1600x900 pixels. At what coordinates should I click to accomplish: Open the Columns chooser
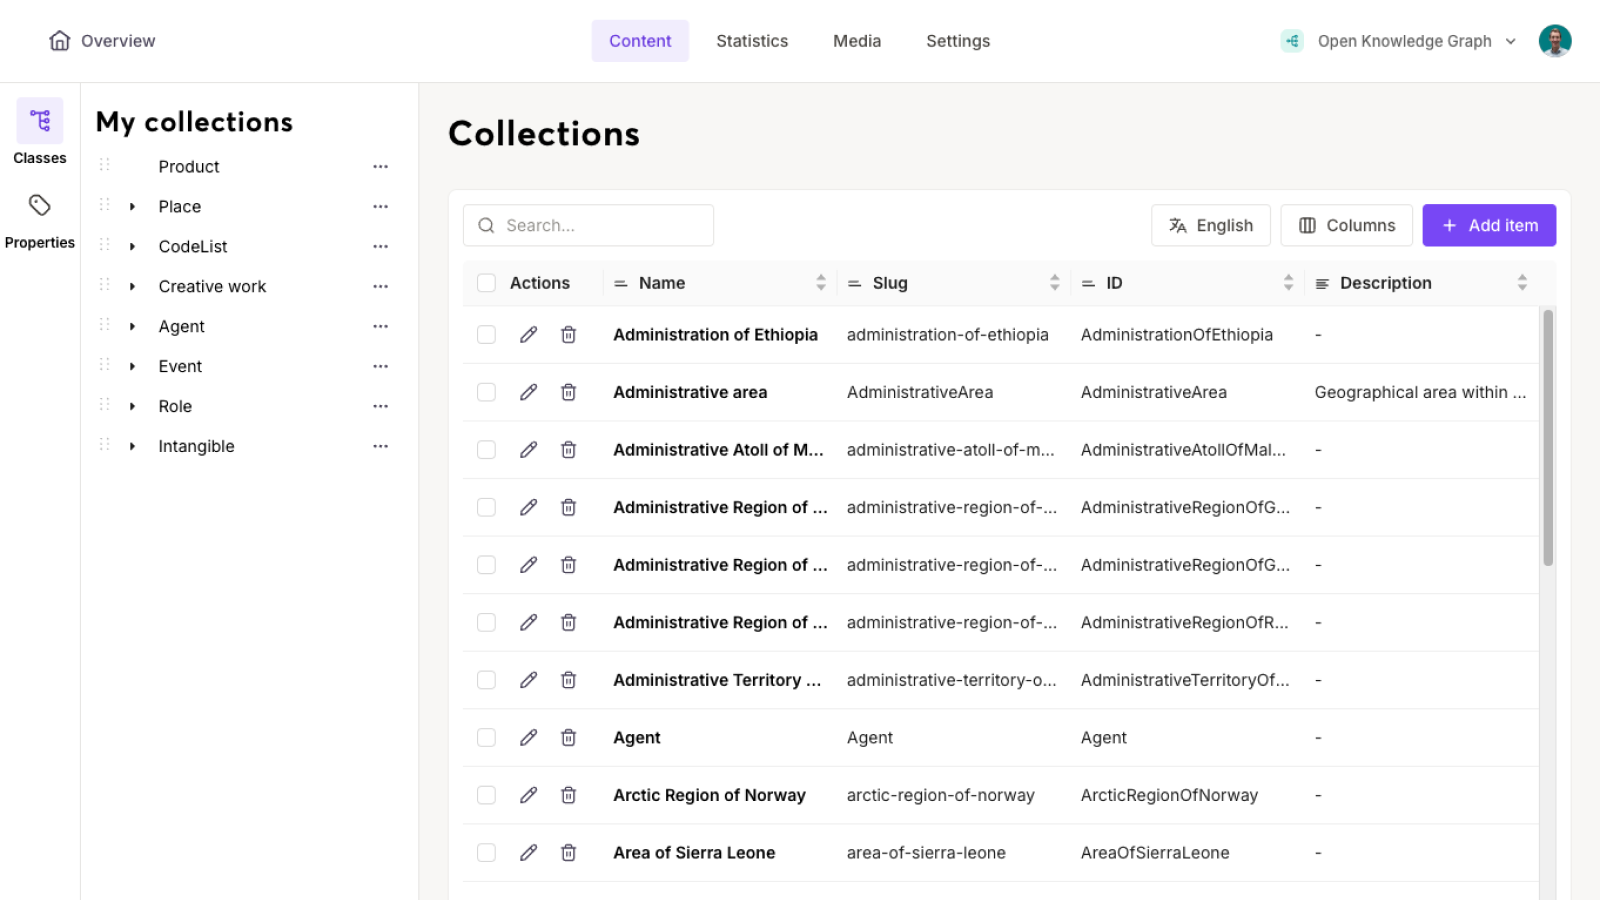[x=1346, y=225]
